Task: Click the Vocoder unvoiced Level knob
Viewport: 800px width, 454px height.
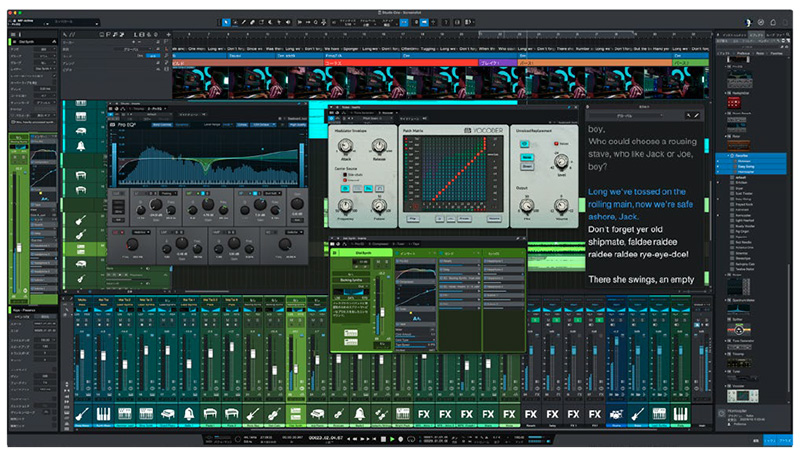Action: [x=561, y=162]
